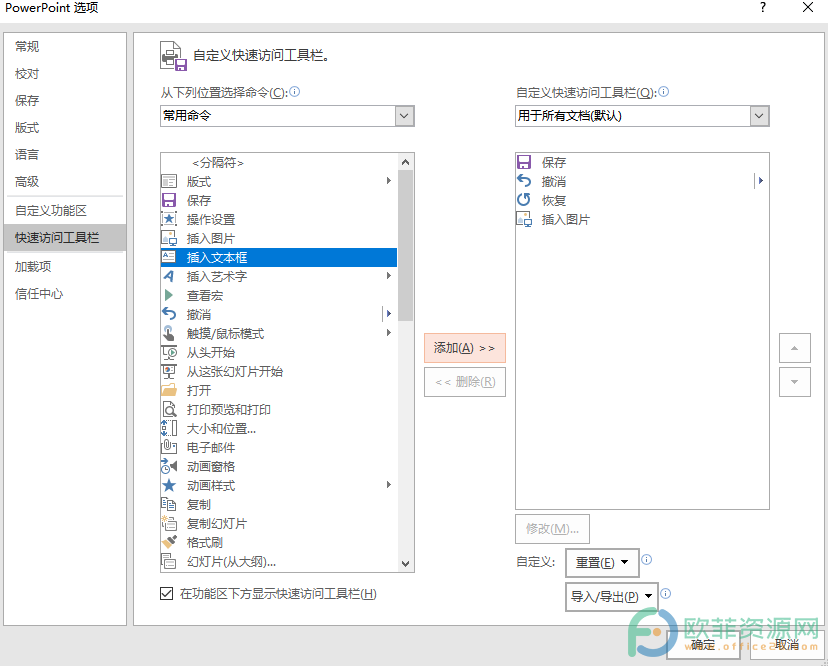
Task: Click the 幻灯片(从大纲) icon
Action: 169,561
